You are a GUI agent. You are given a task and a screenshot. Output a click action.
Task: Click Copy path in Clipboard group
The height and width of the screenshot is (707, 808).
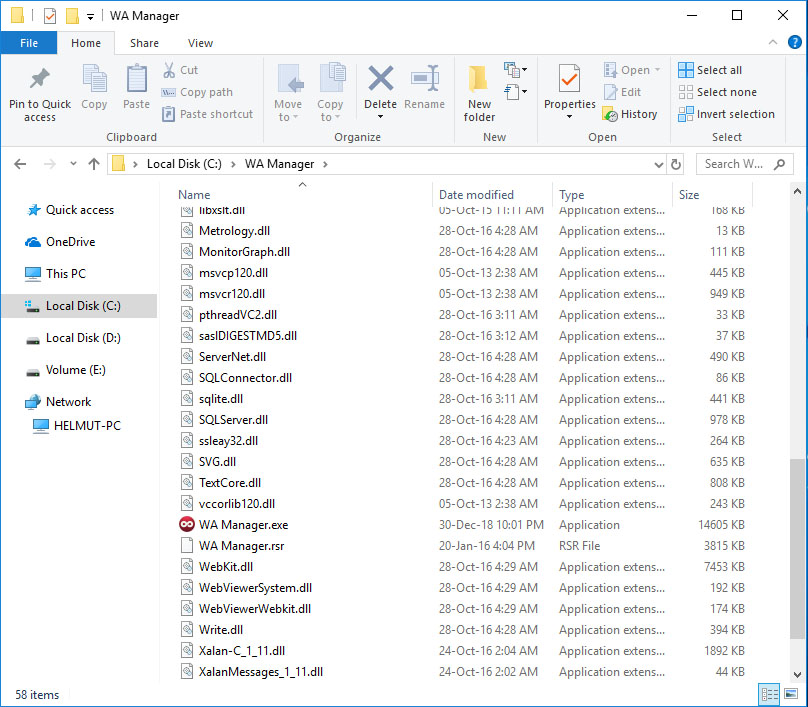pyautogui.click(x=197, y=92)
